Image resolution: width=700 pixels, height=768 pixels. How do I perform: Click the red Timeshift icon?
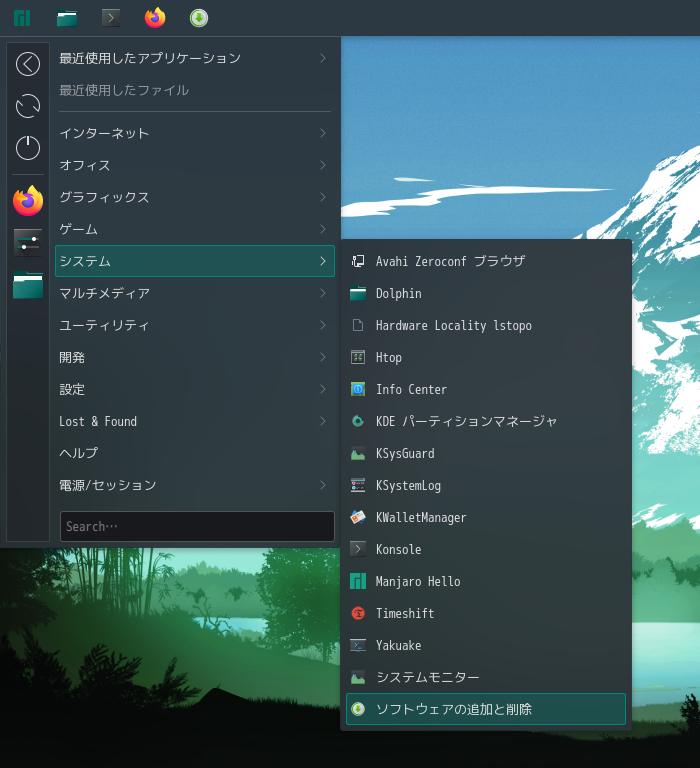[x=358, y=613]
